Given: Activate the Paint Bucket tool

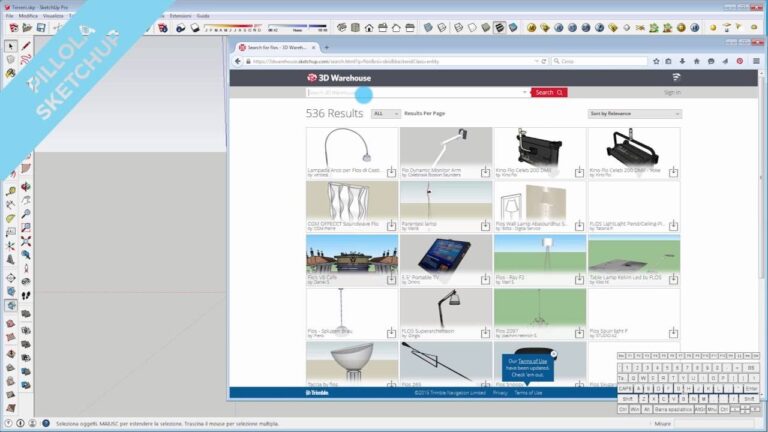Looking at the screenshot, I should click(10, 73).
